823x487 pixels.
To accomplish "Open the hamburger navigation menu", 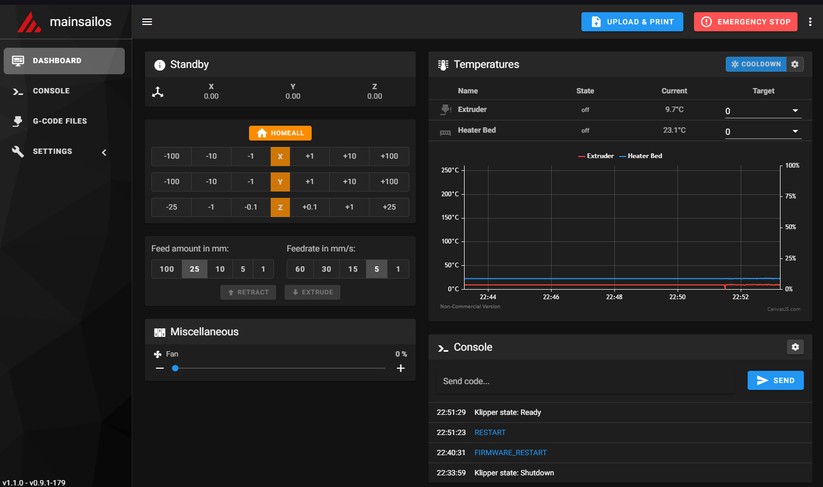I will click(147, 21).
